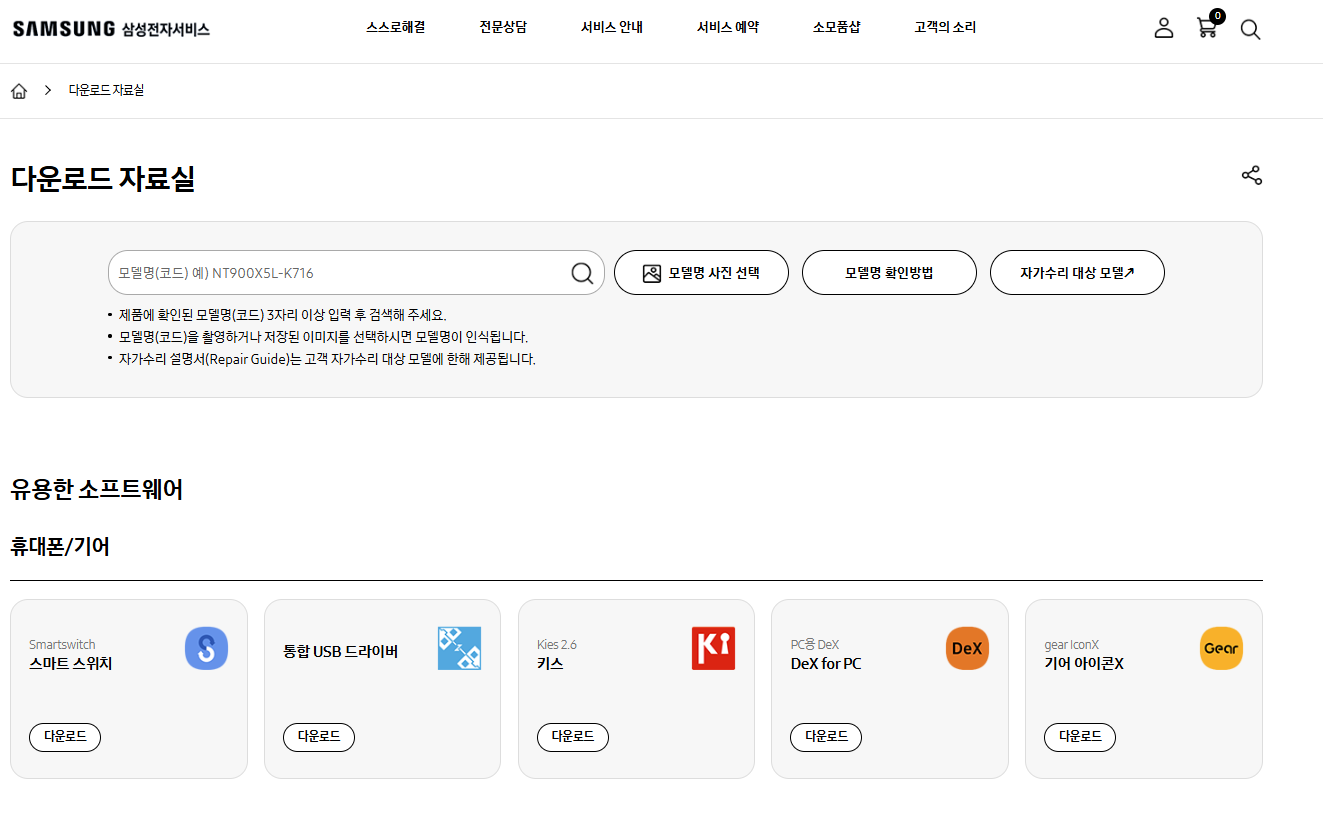Screen dimensions: 1323x813
Task: Click the 모델명 사진 선택 button
Action: (x=701, y=273)
